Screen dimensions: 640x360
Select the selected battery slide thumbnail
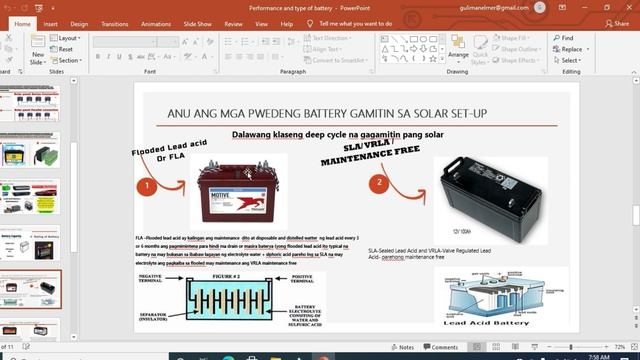(31, 289)
